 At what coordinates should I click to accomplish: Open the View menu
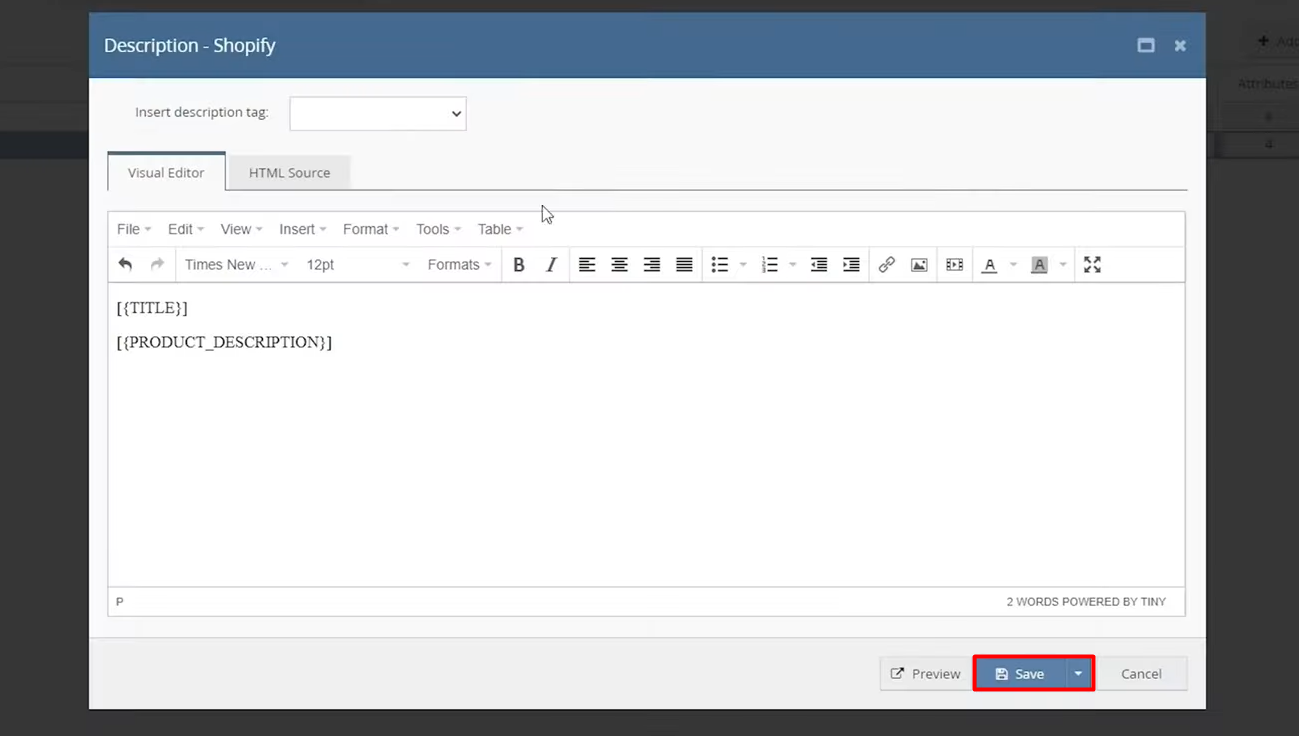[241, 229]
